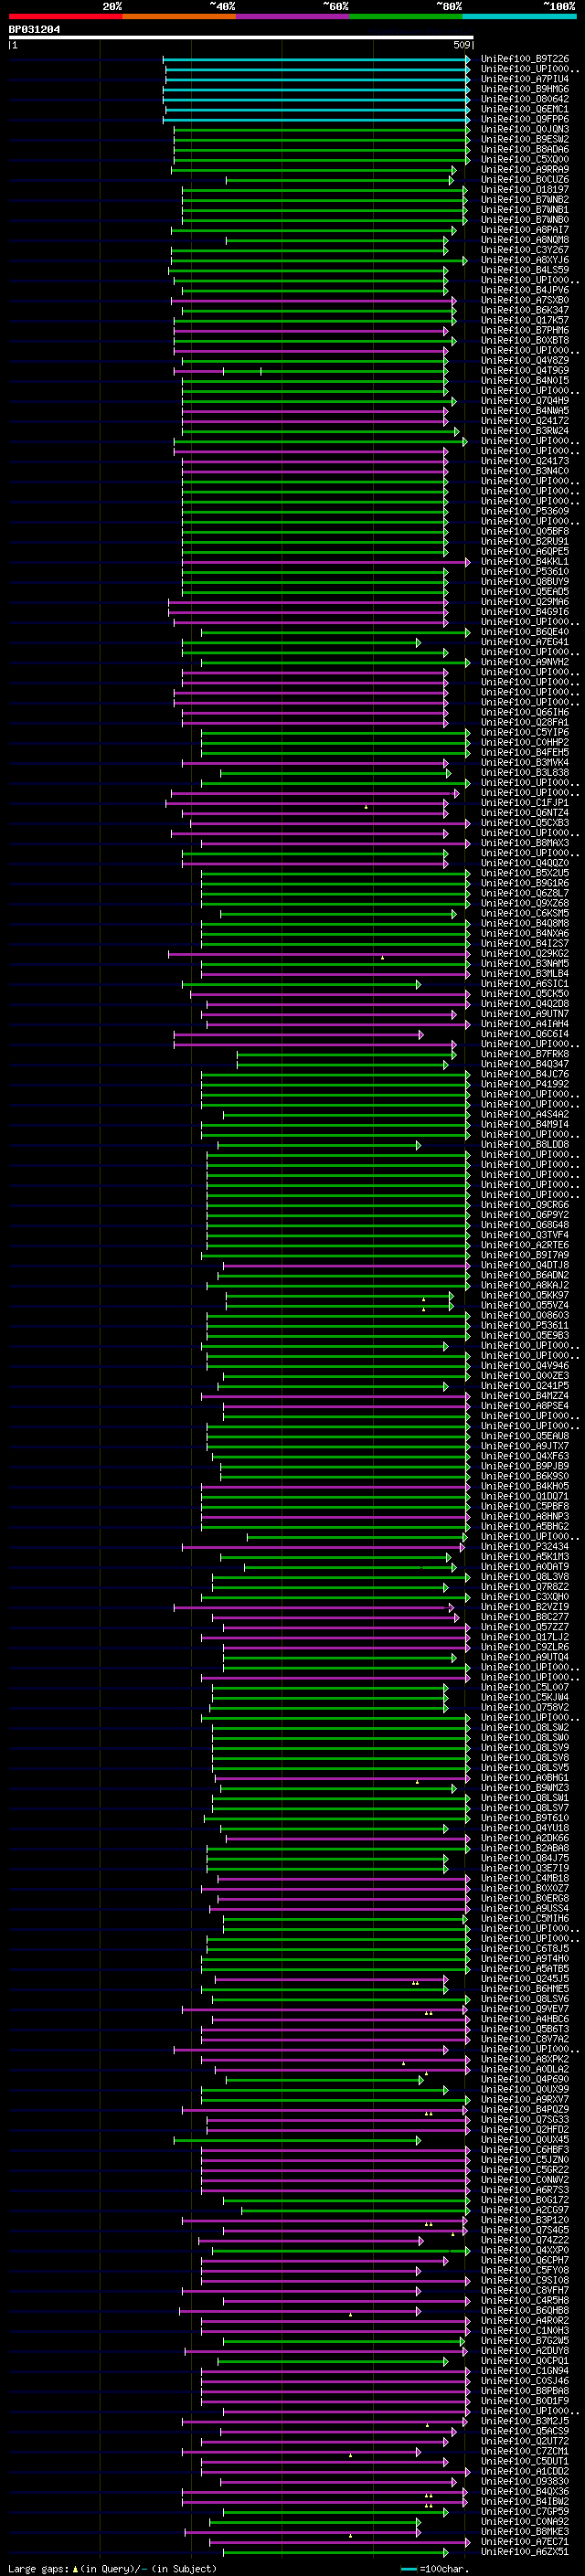Select hit label UniRef100_Q4XF63
The height and width of the screenshot is (2576, 585).
(525, 1456)
